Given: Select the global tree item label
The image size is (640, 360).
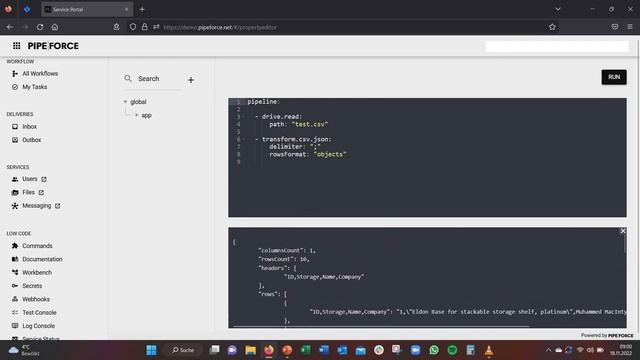Looking at the screenshot, I should pyautogui.click(x=138, y=102).
